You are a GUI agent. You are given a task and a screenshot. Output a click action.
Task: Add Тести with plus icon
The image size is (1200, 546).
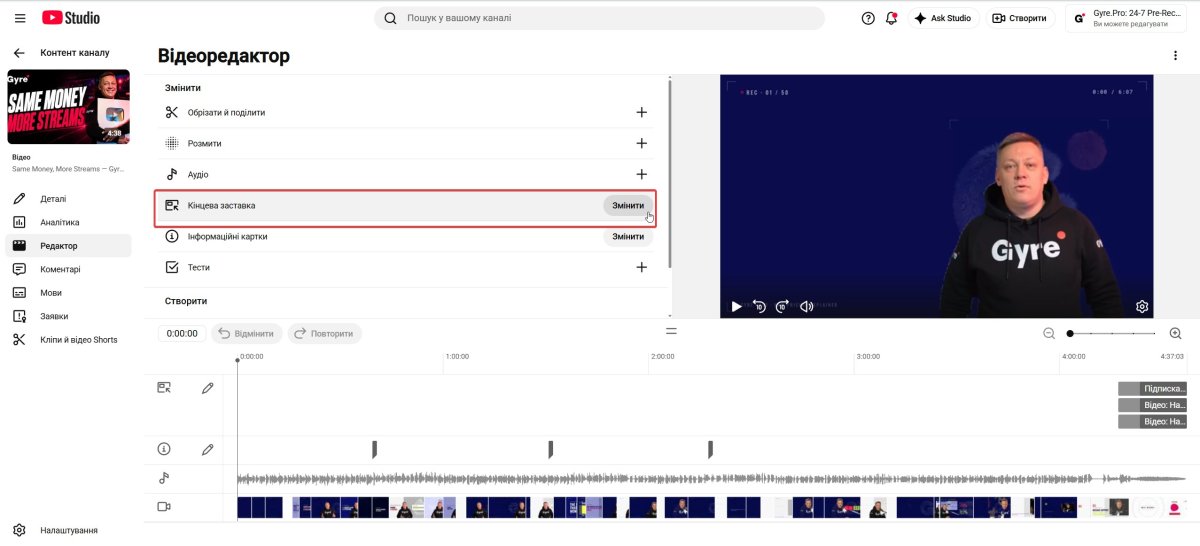pyautogui.click(x=642, y=267)
